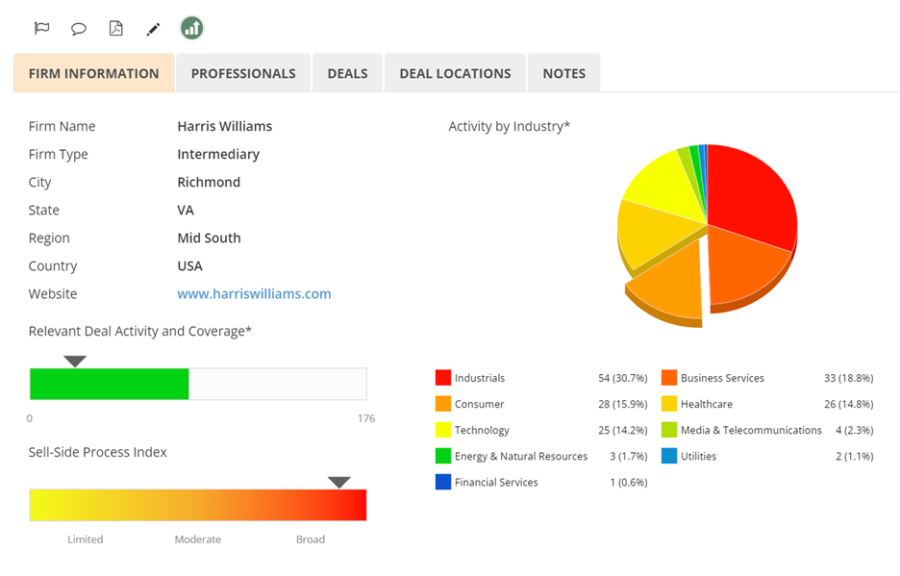Click the 'Consumer' legend label

(x=479, y=404)
